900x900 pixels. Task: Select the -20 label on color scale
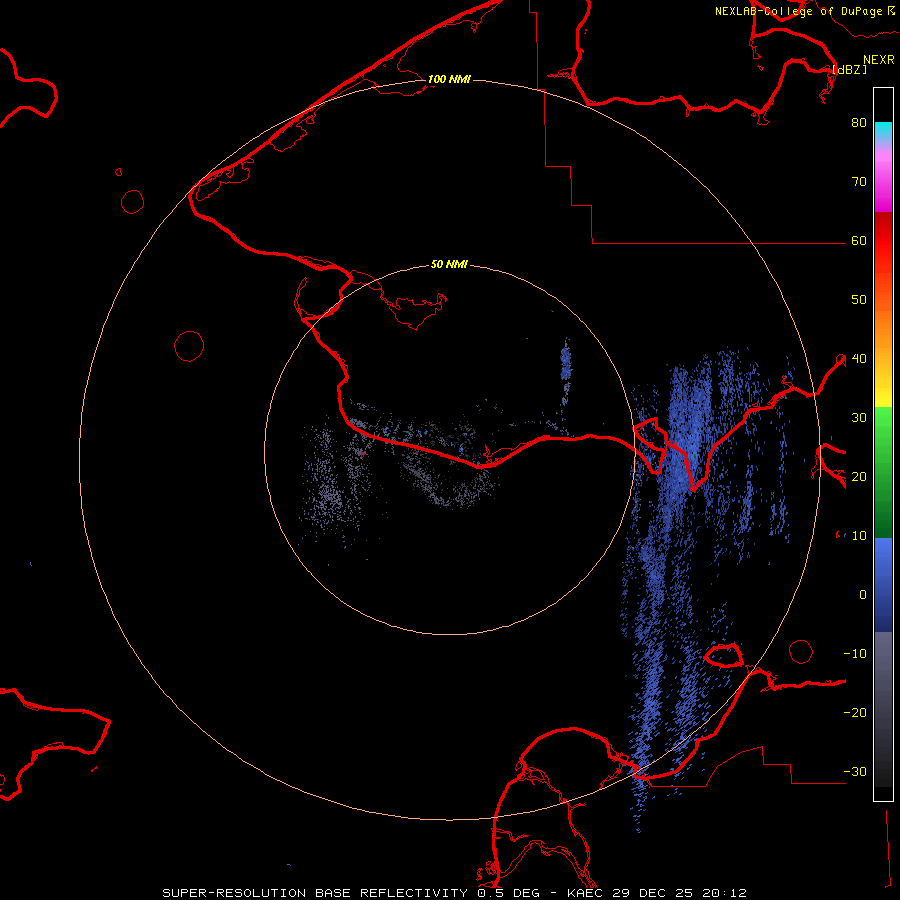coord(855,713)
